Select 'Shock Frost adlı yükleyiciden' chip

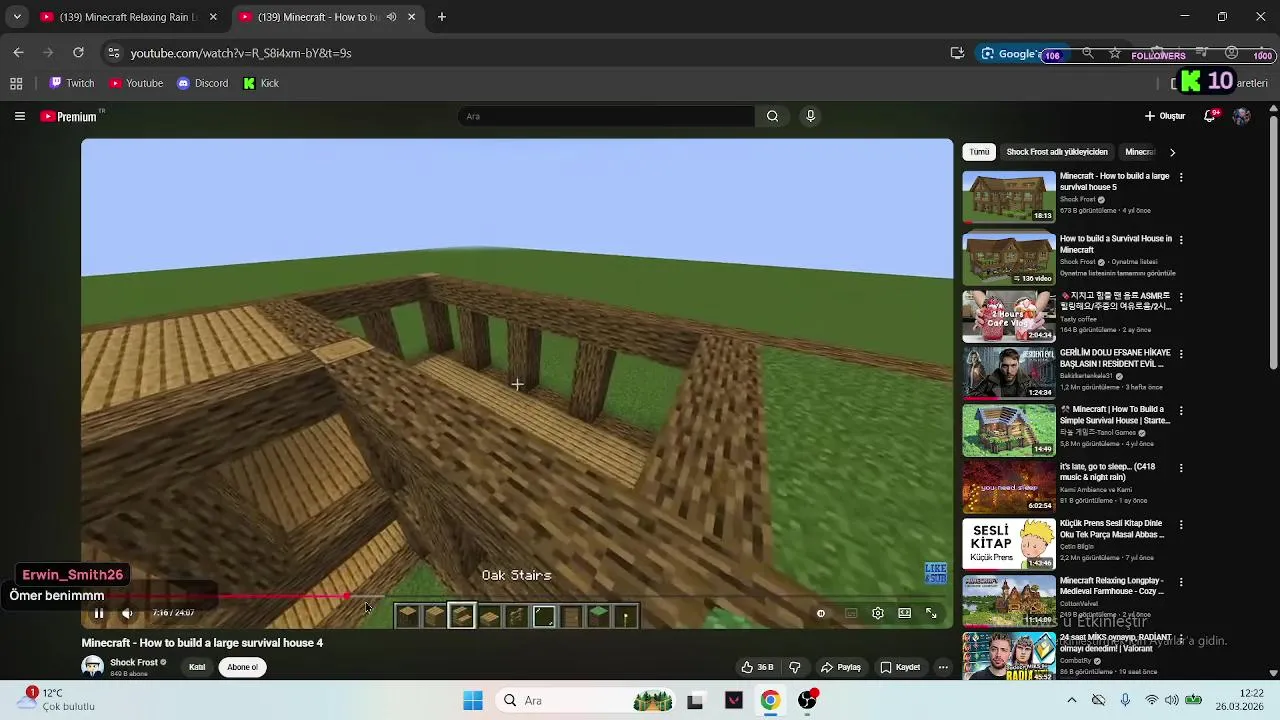(x=1057, y=152)
